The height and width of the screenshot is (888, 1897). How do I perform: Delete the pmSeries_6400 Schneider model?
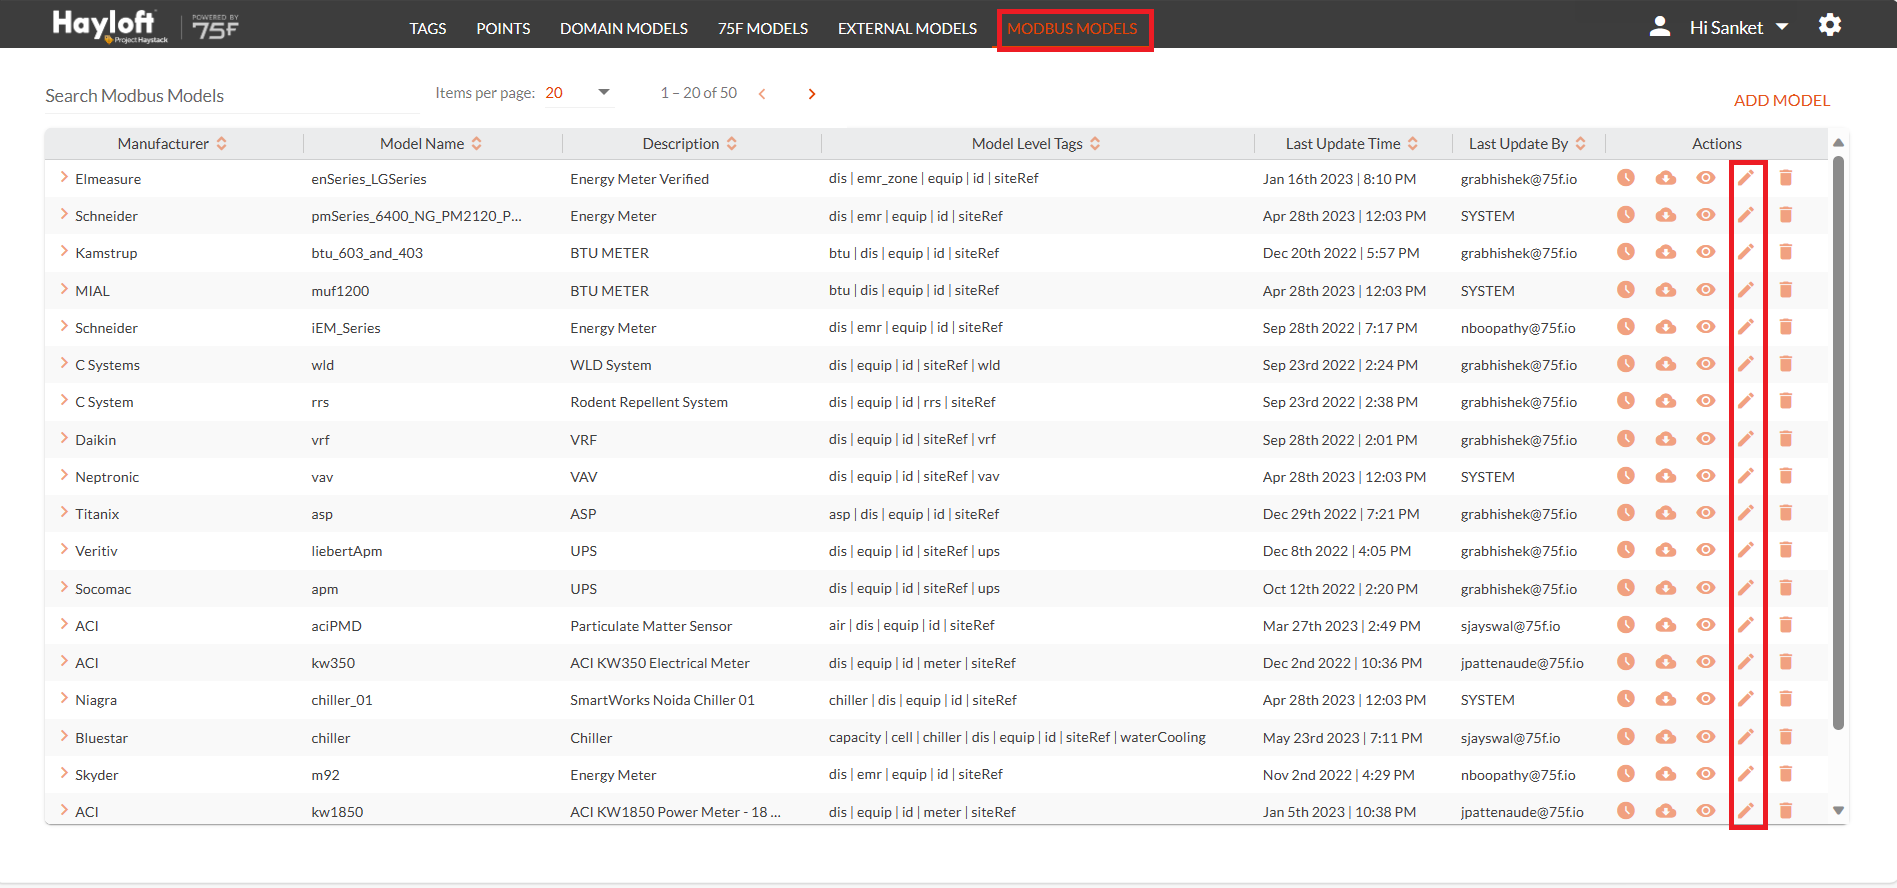coord(1786,215)
